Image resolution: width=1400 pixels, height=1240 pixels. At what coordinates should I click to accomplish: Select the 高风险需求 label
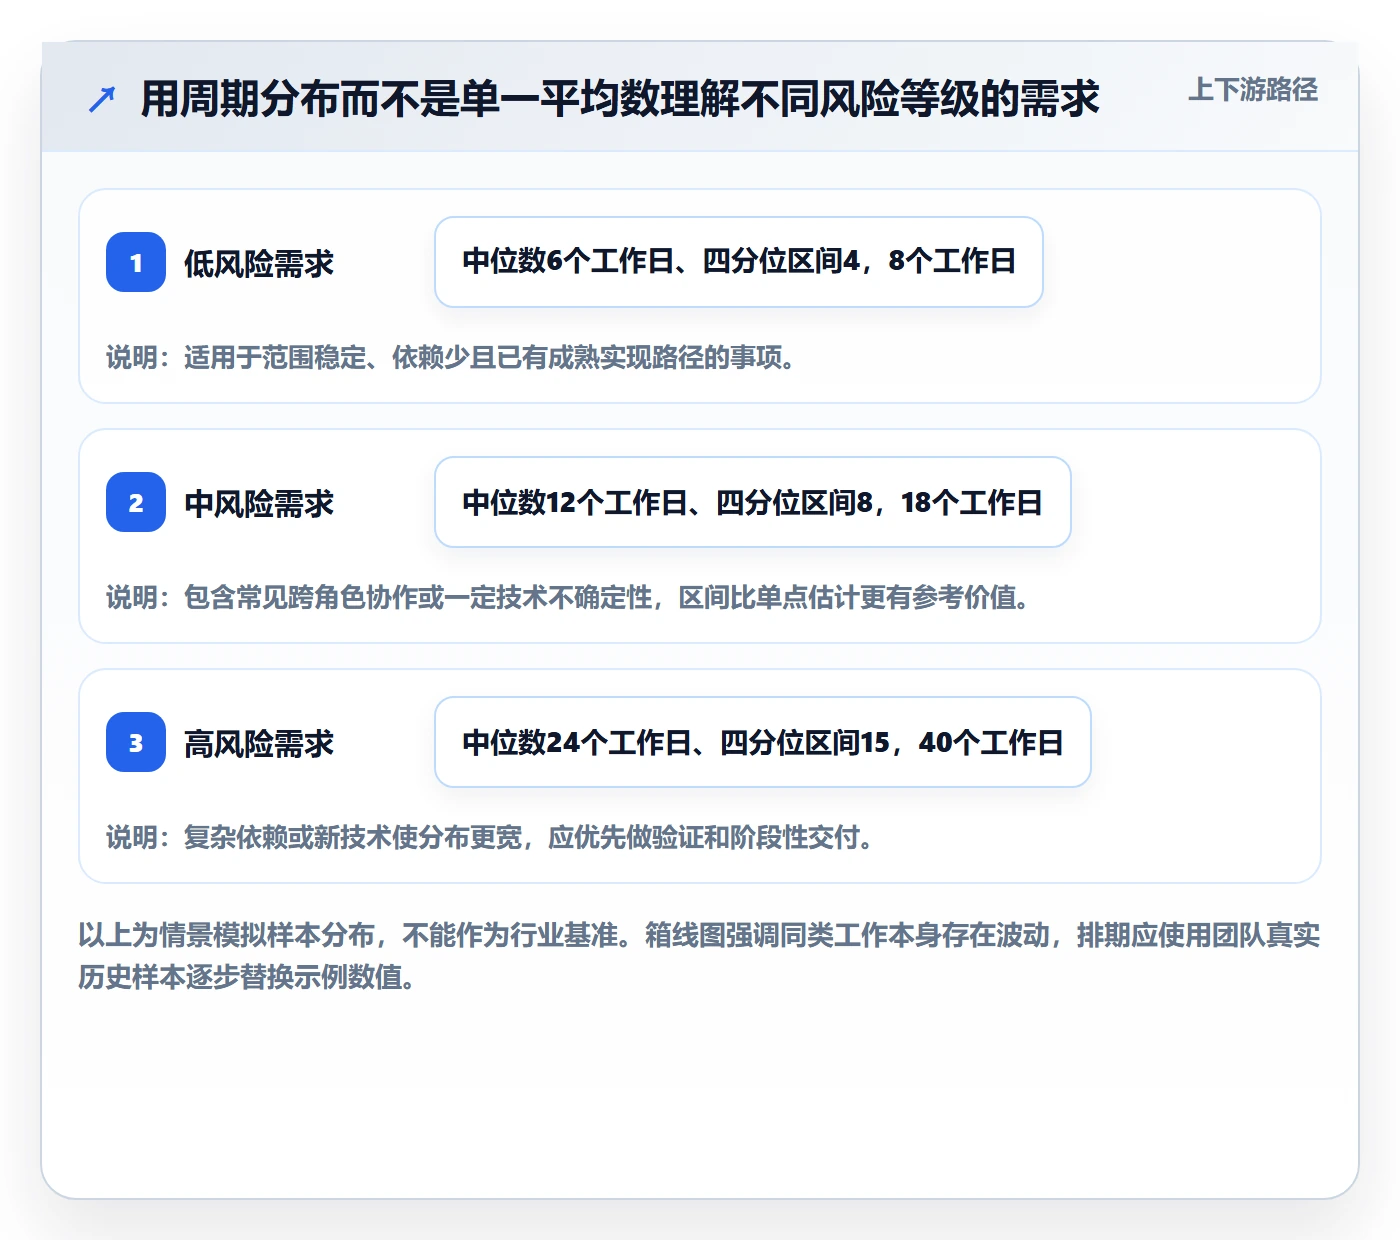[259, 744]
